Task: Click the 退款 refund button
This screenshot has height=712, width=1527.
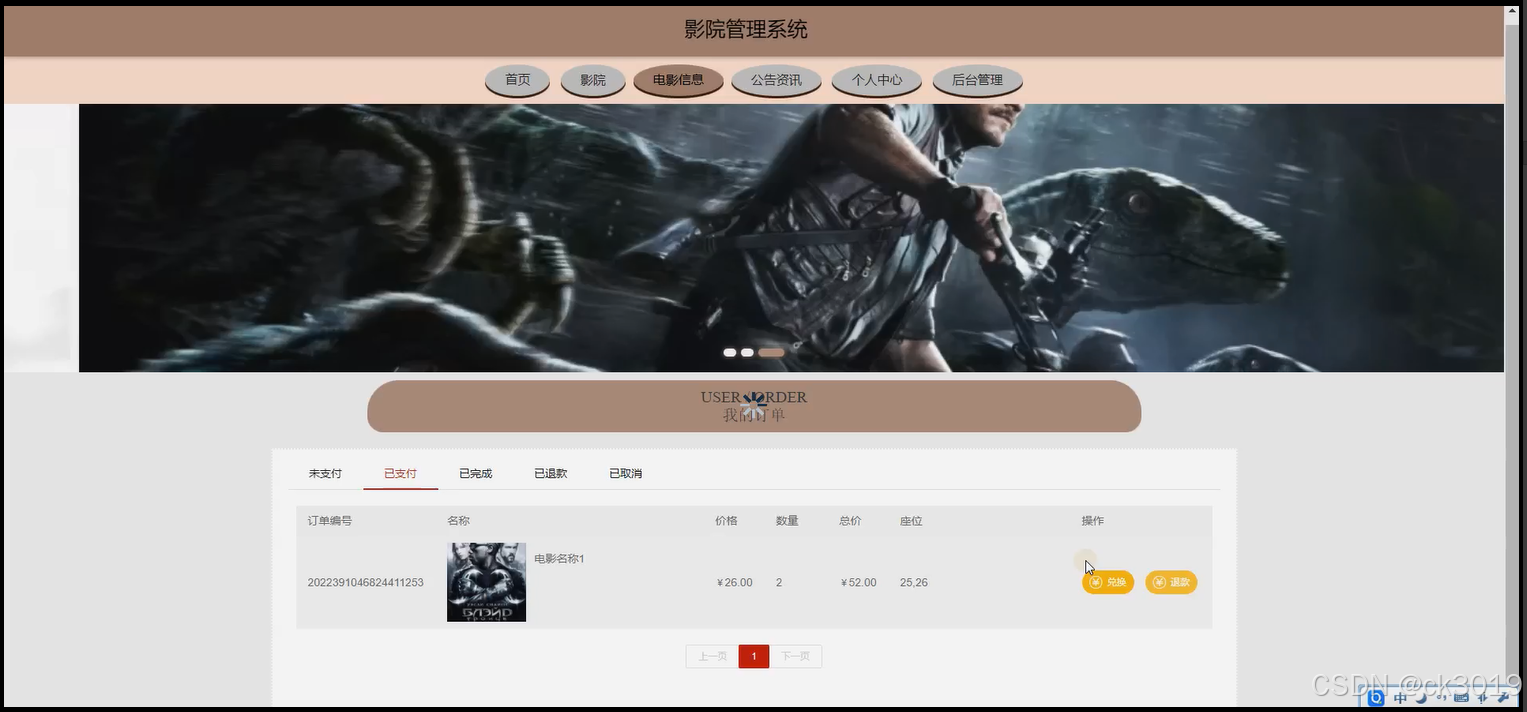Action: (x=1171, y=582)
